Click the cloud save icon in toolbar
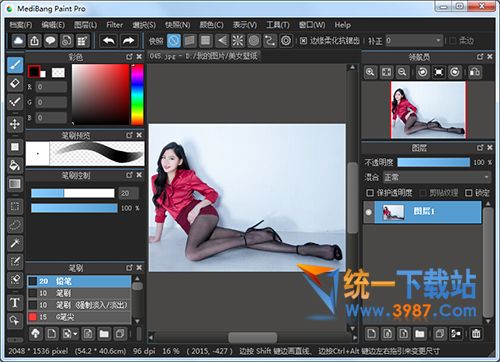This screenshot has width=500, height=362. [x=19, y=41]
